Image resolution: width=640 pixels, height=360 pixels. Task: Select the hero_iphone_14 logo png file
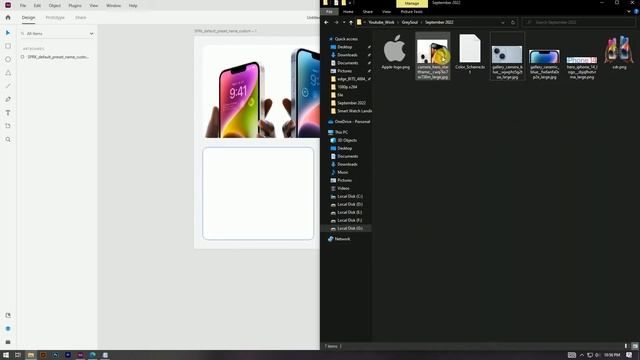[x=582, y=68]
